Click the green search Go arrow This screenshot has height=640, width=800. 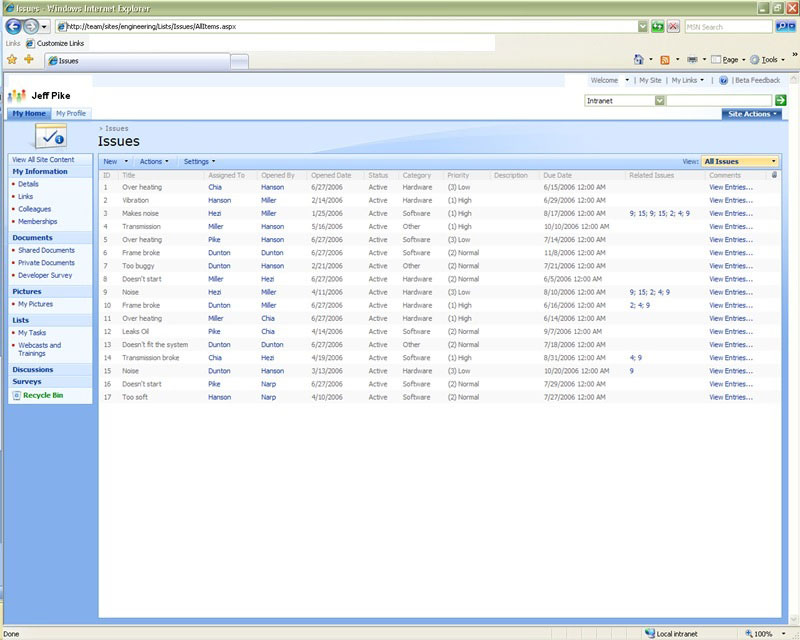tap(780, 100)
